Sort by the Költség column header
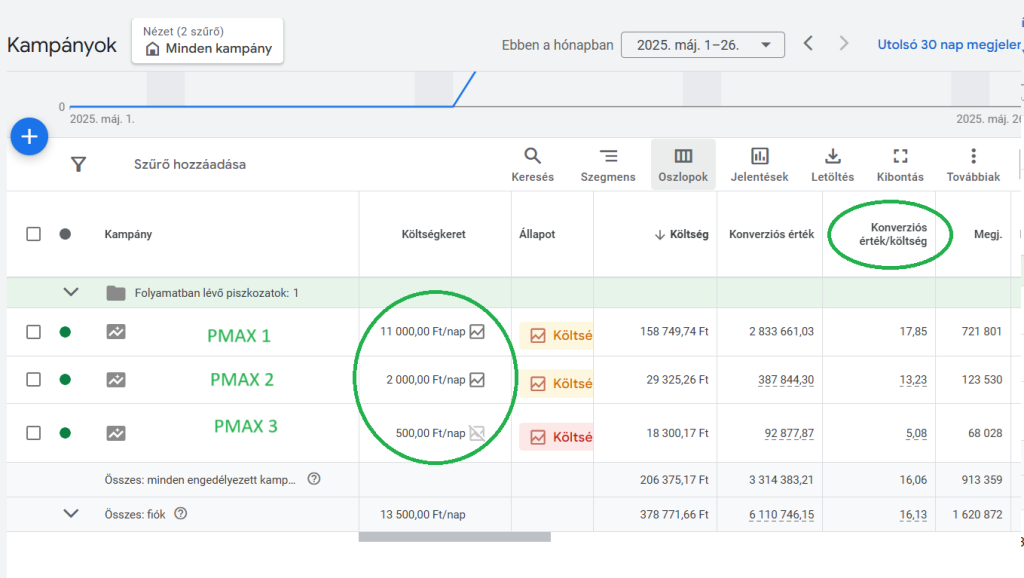1024x578 pixels. [683, 234]
